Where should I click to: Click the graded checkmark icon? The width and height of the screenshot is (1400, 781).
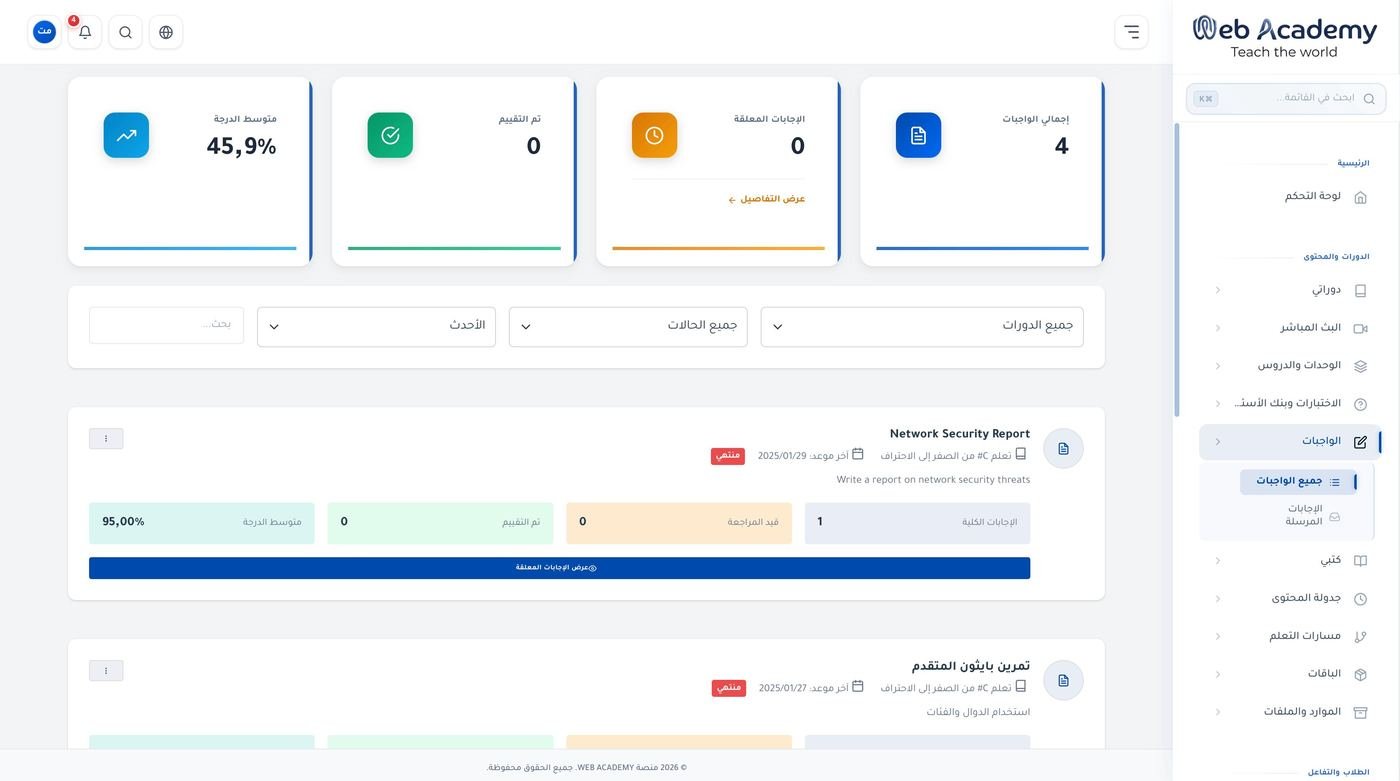(x=390, y=135)
